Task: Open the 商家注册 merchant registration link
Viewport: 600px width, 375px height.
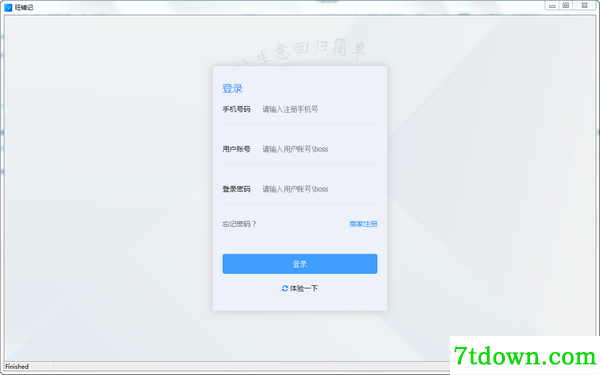Action: pos(363,224)
